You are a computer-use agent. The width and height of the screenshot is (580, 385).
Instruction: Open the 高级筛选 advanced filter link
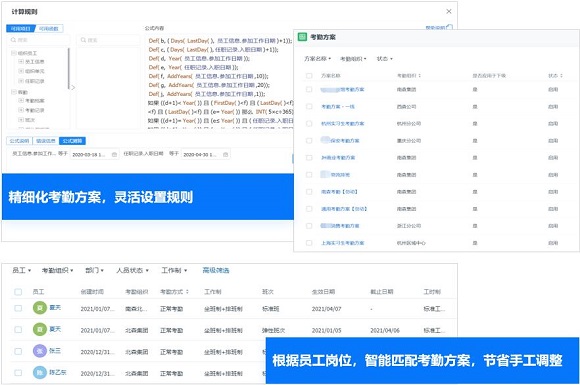216,270
